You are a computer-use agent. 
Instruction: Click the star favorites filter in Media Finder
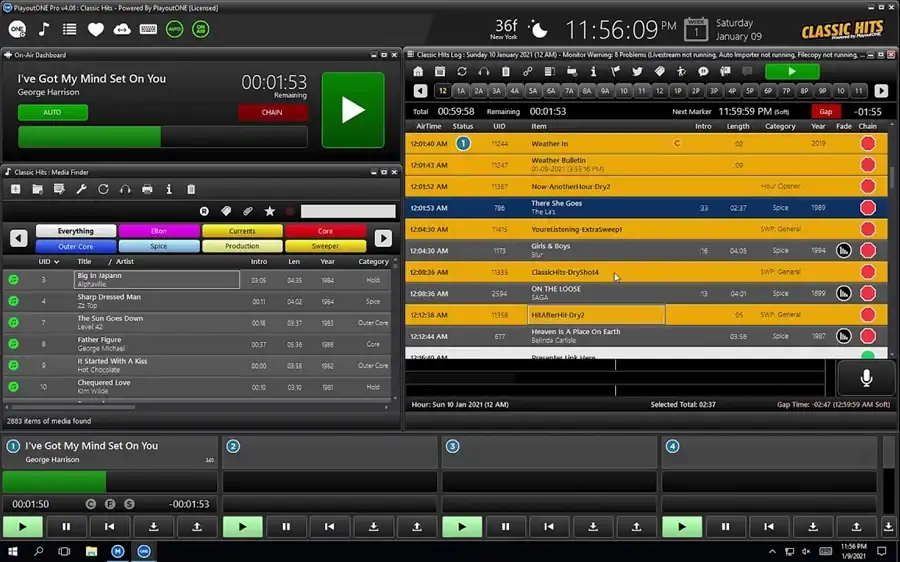(x=269, y=211)
